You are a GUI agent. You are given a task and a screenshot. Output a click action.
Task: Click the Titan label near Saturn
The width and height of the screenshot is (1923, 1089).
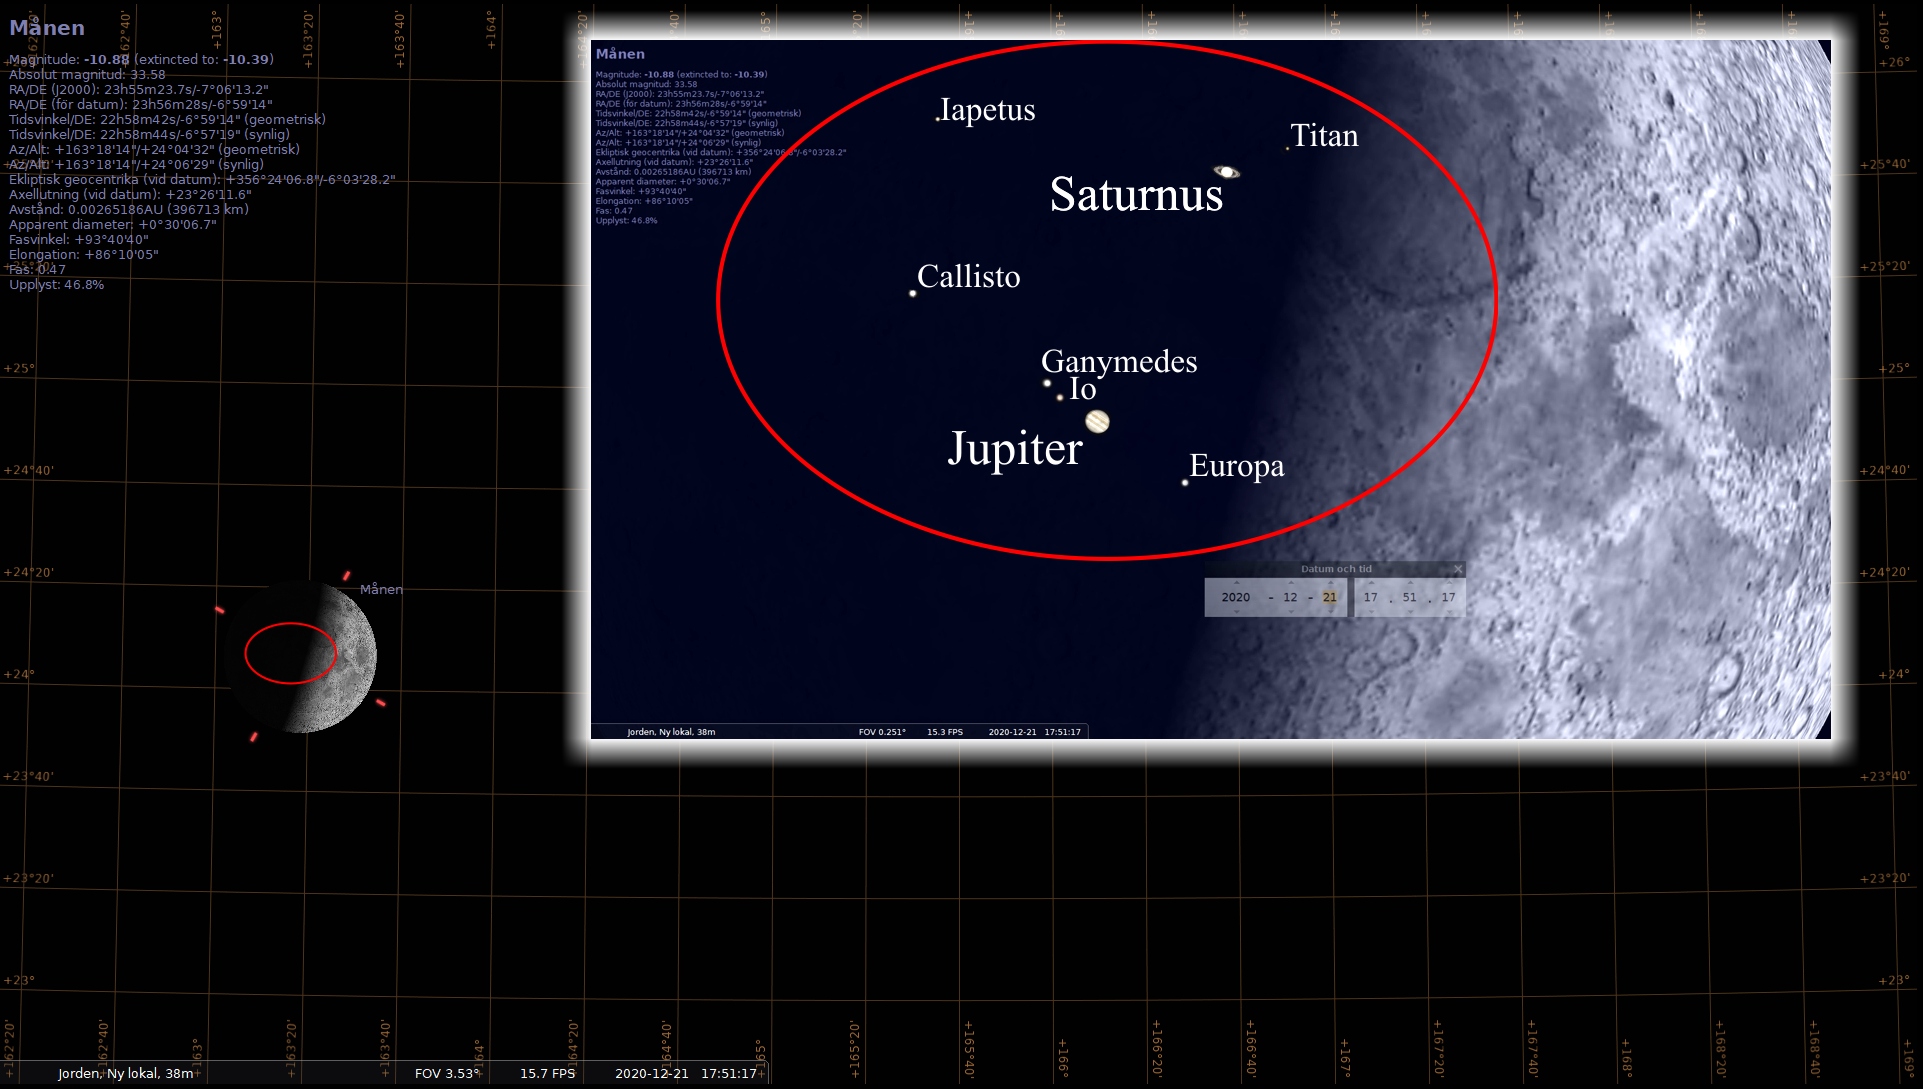1324,136
